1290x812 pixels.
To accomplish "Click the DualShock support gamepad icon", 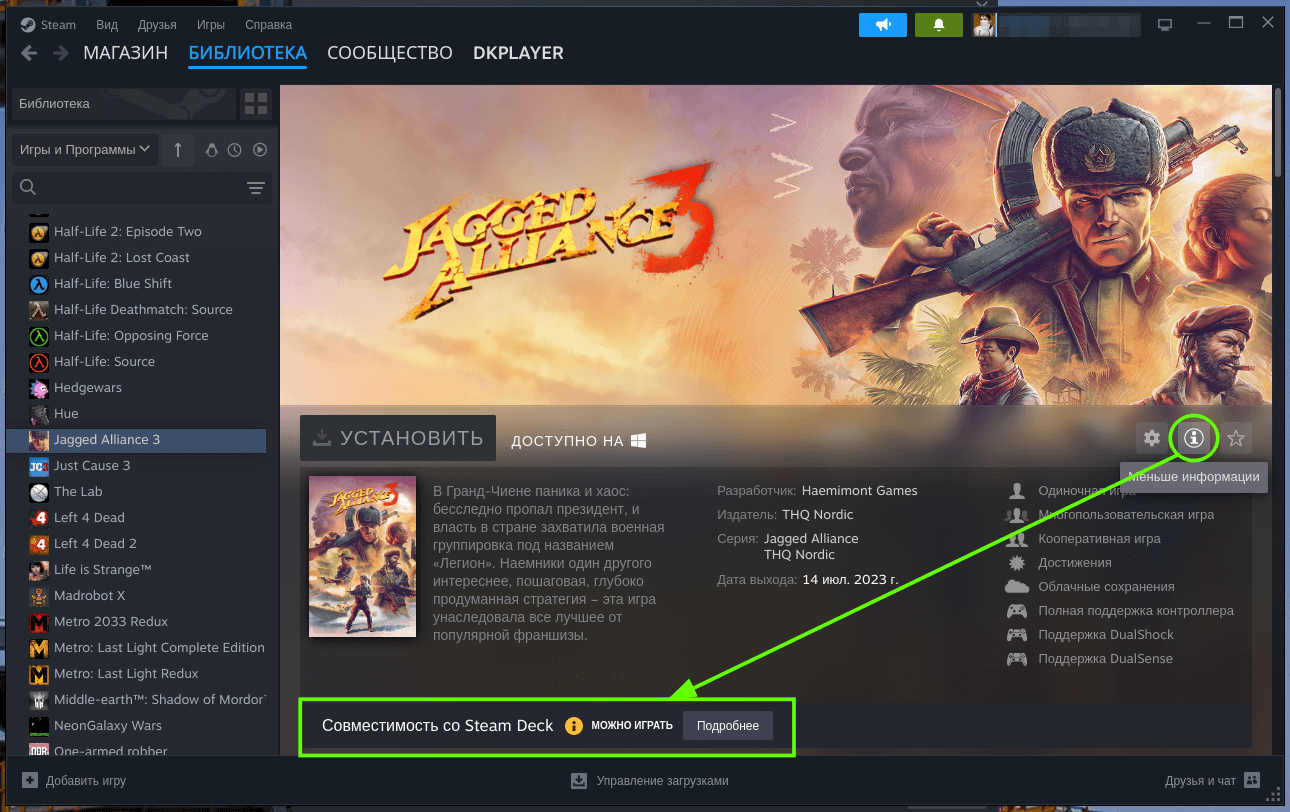I will 1017,635.
